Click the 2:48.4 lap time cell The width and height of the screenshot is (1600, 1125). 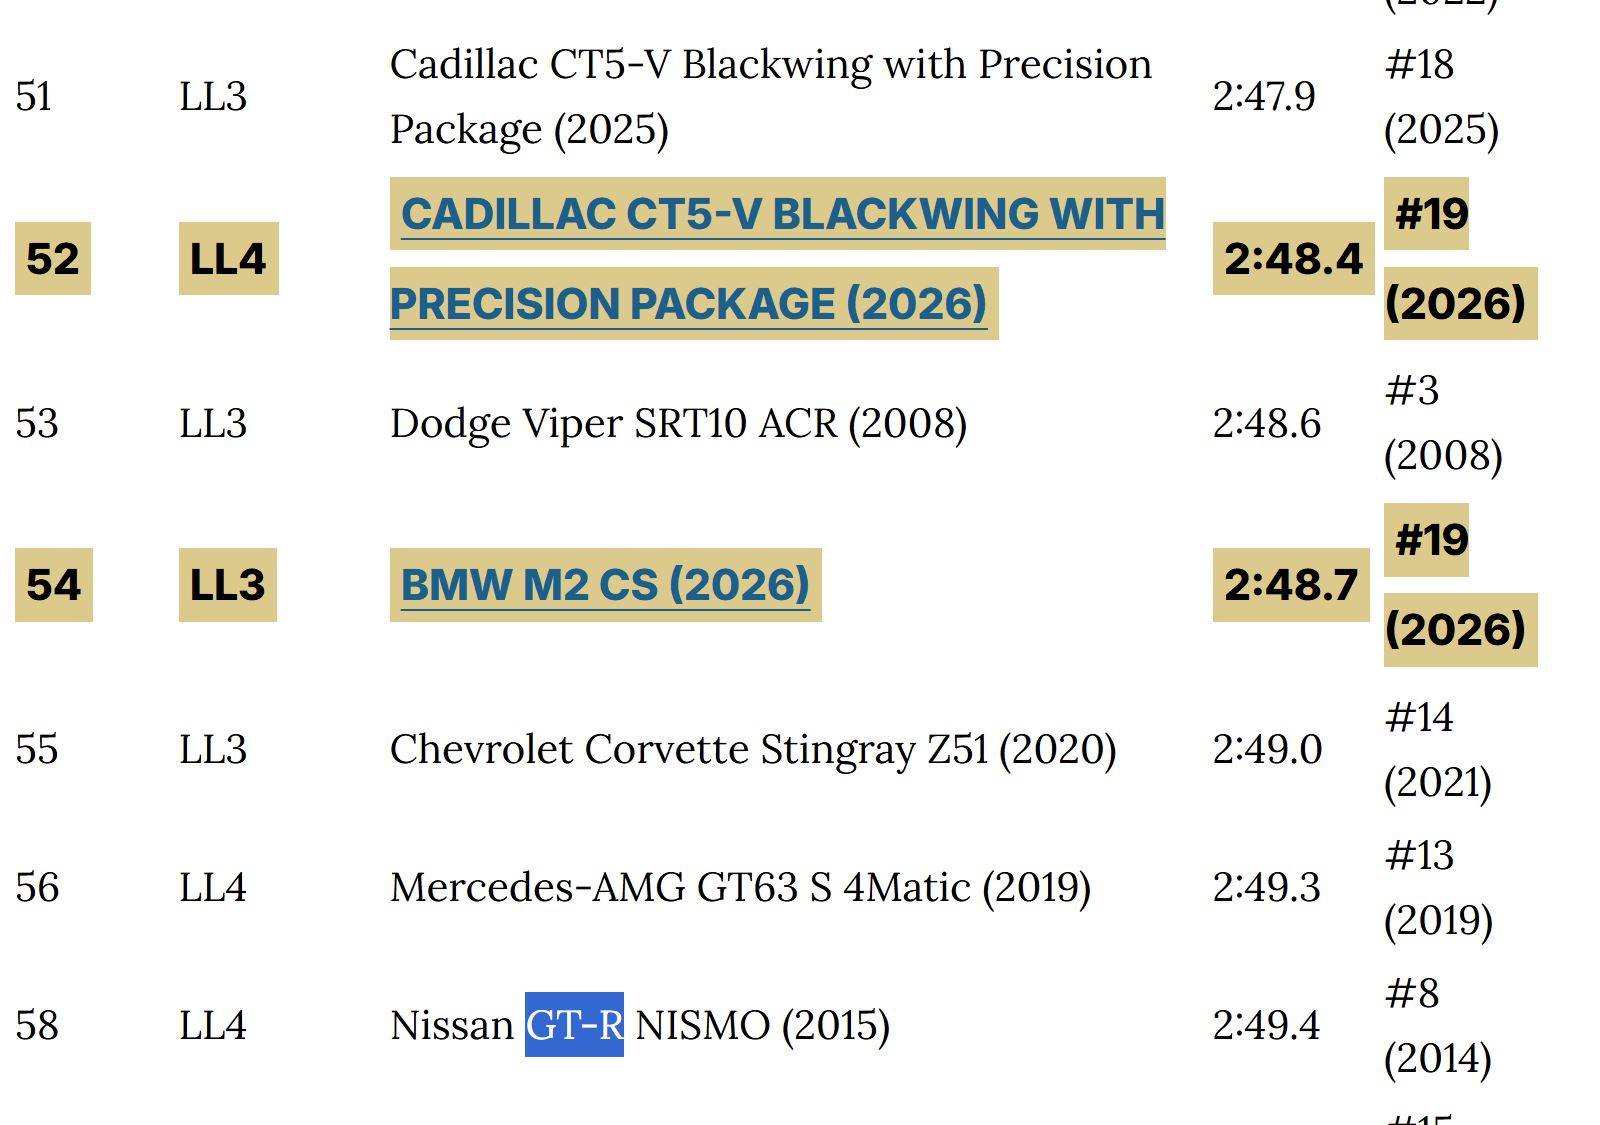(1293, 259)
